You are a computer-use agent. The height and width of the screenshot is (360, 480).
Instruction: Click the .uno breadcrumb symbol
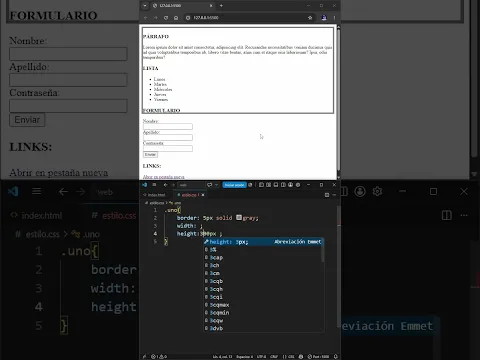pos(175,203)
